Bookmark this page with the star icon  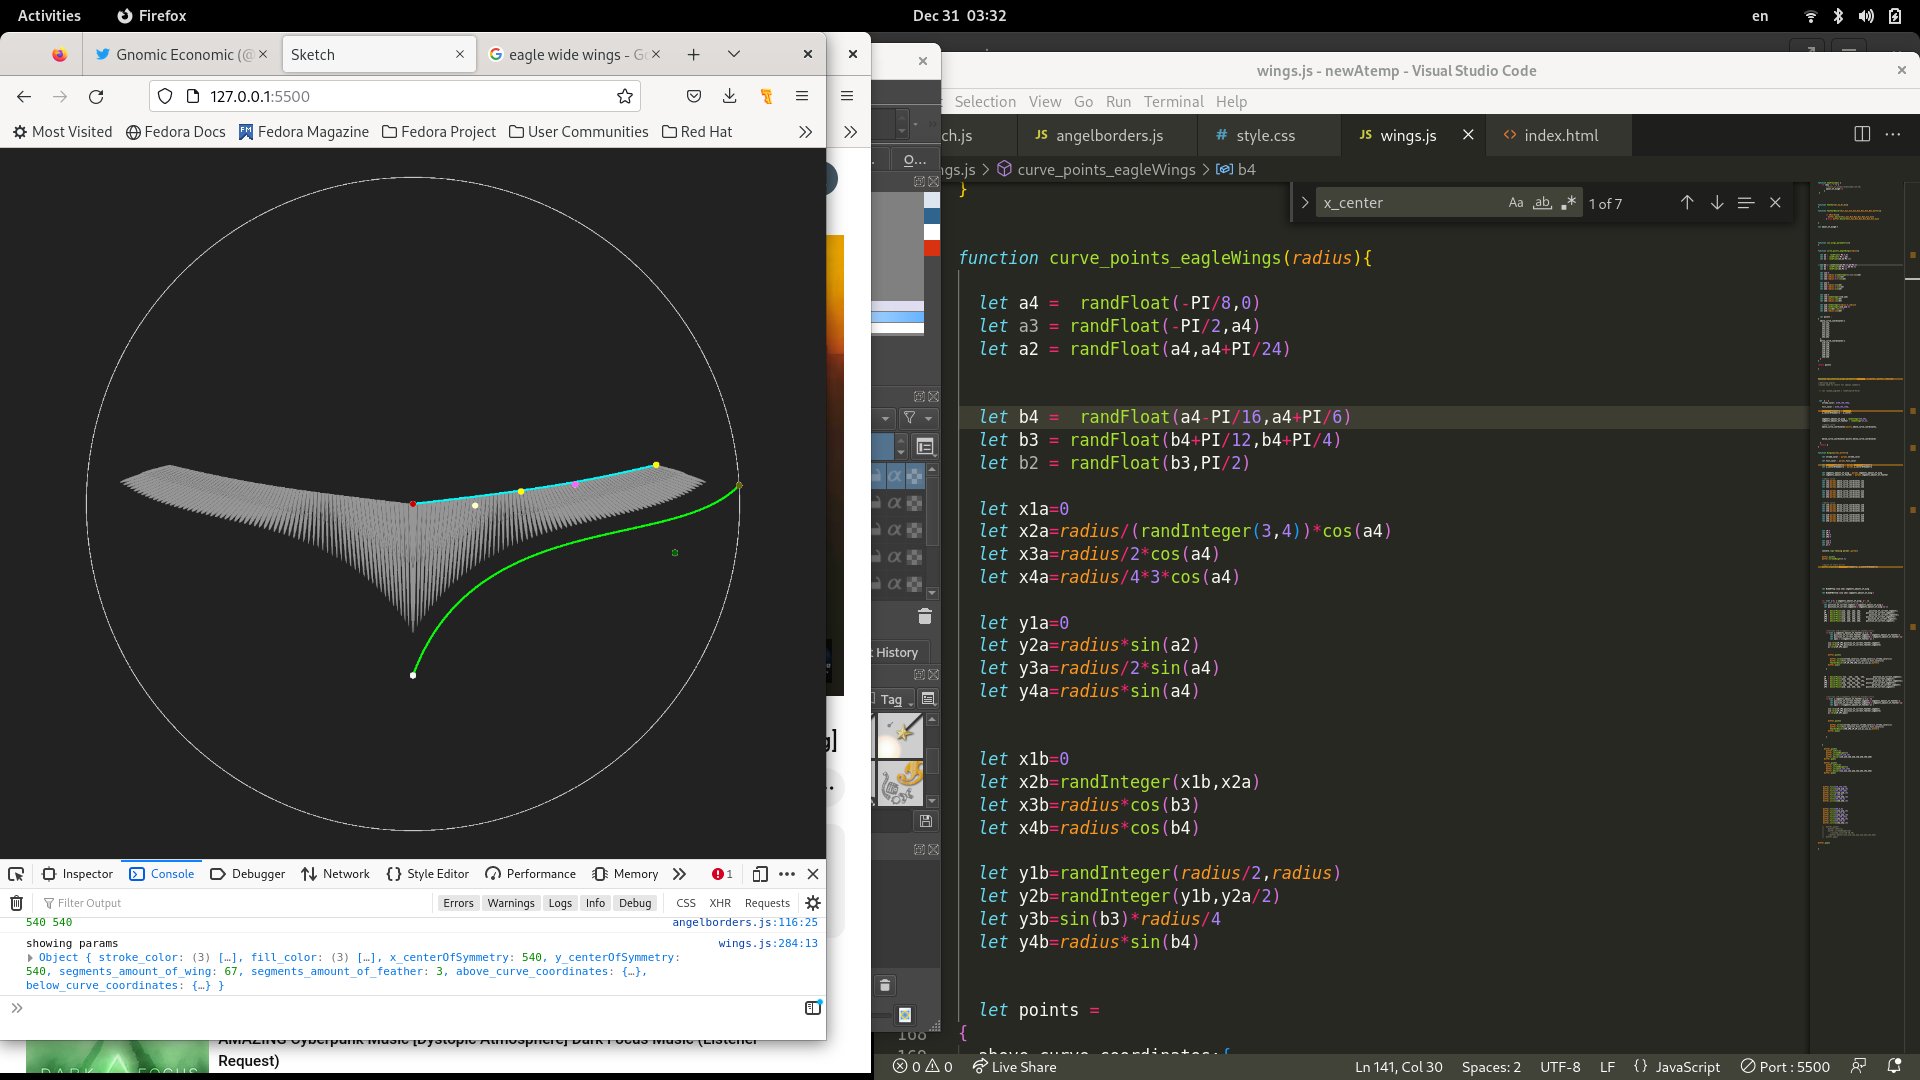click(625, 96)
